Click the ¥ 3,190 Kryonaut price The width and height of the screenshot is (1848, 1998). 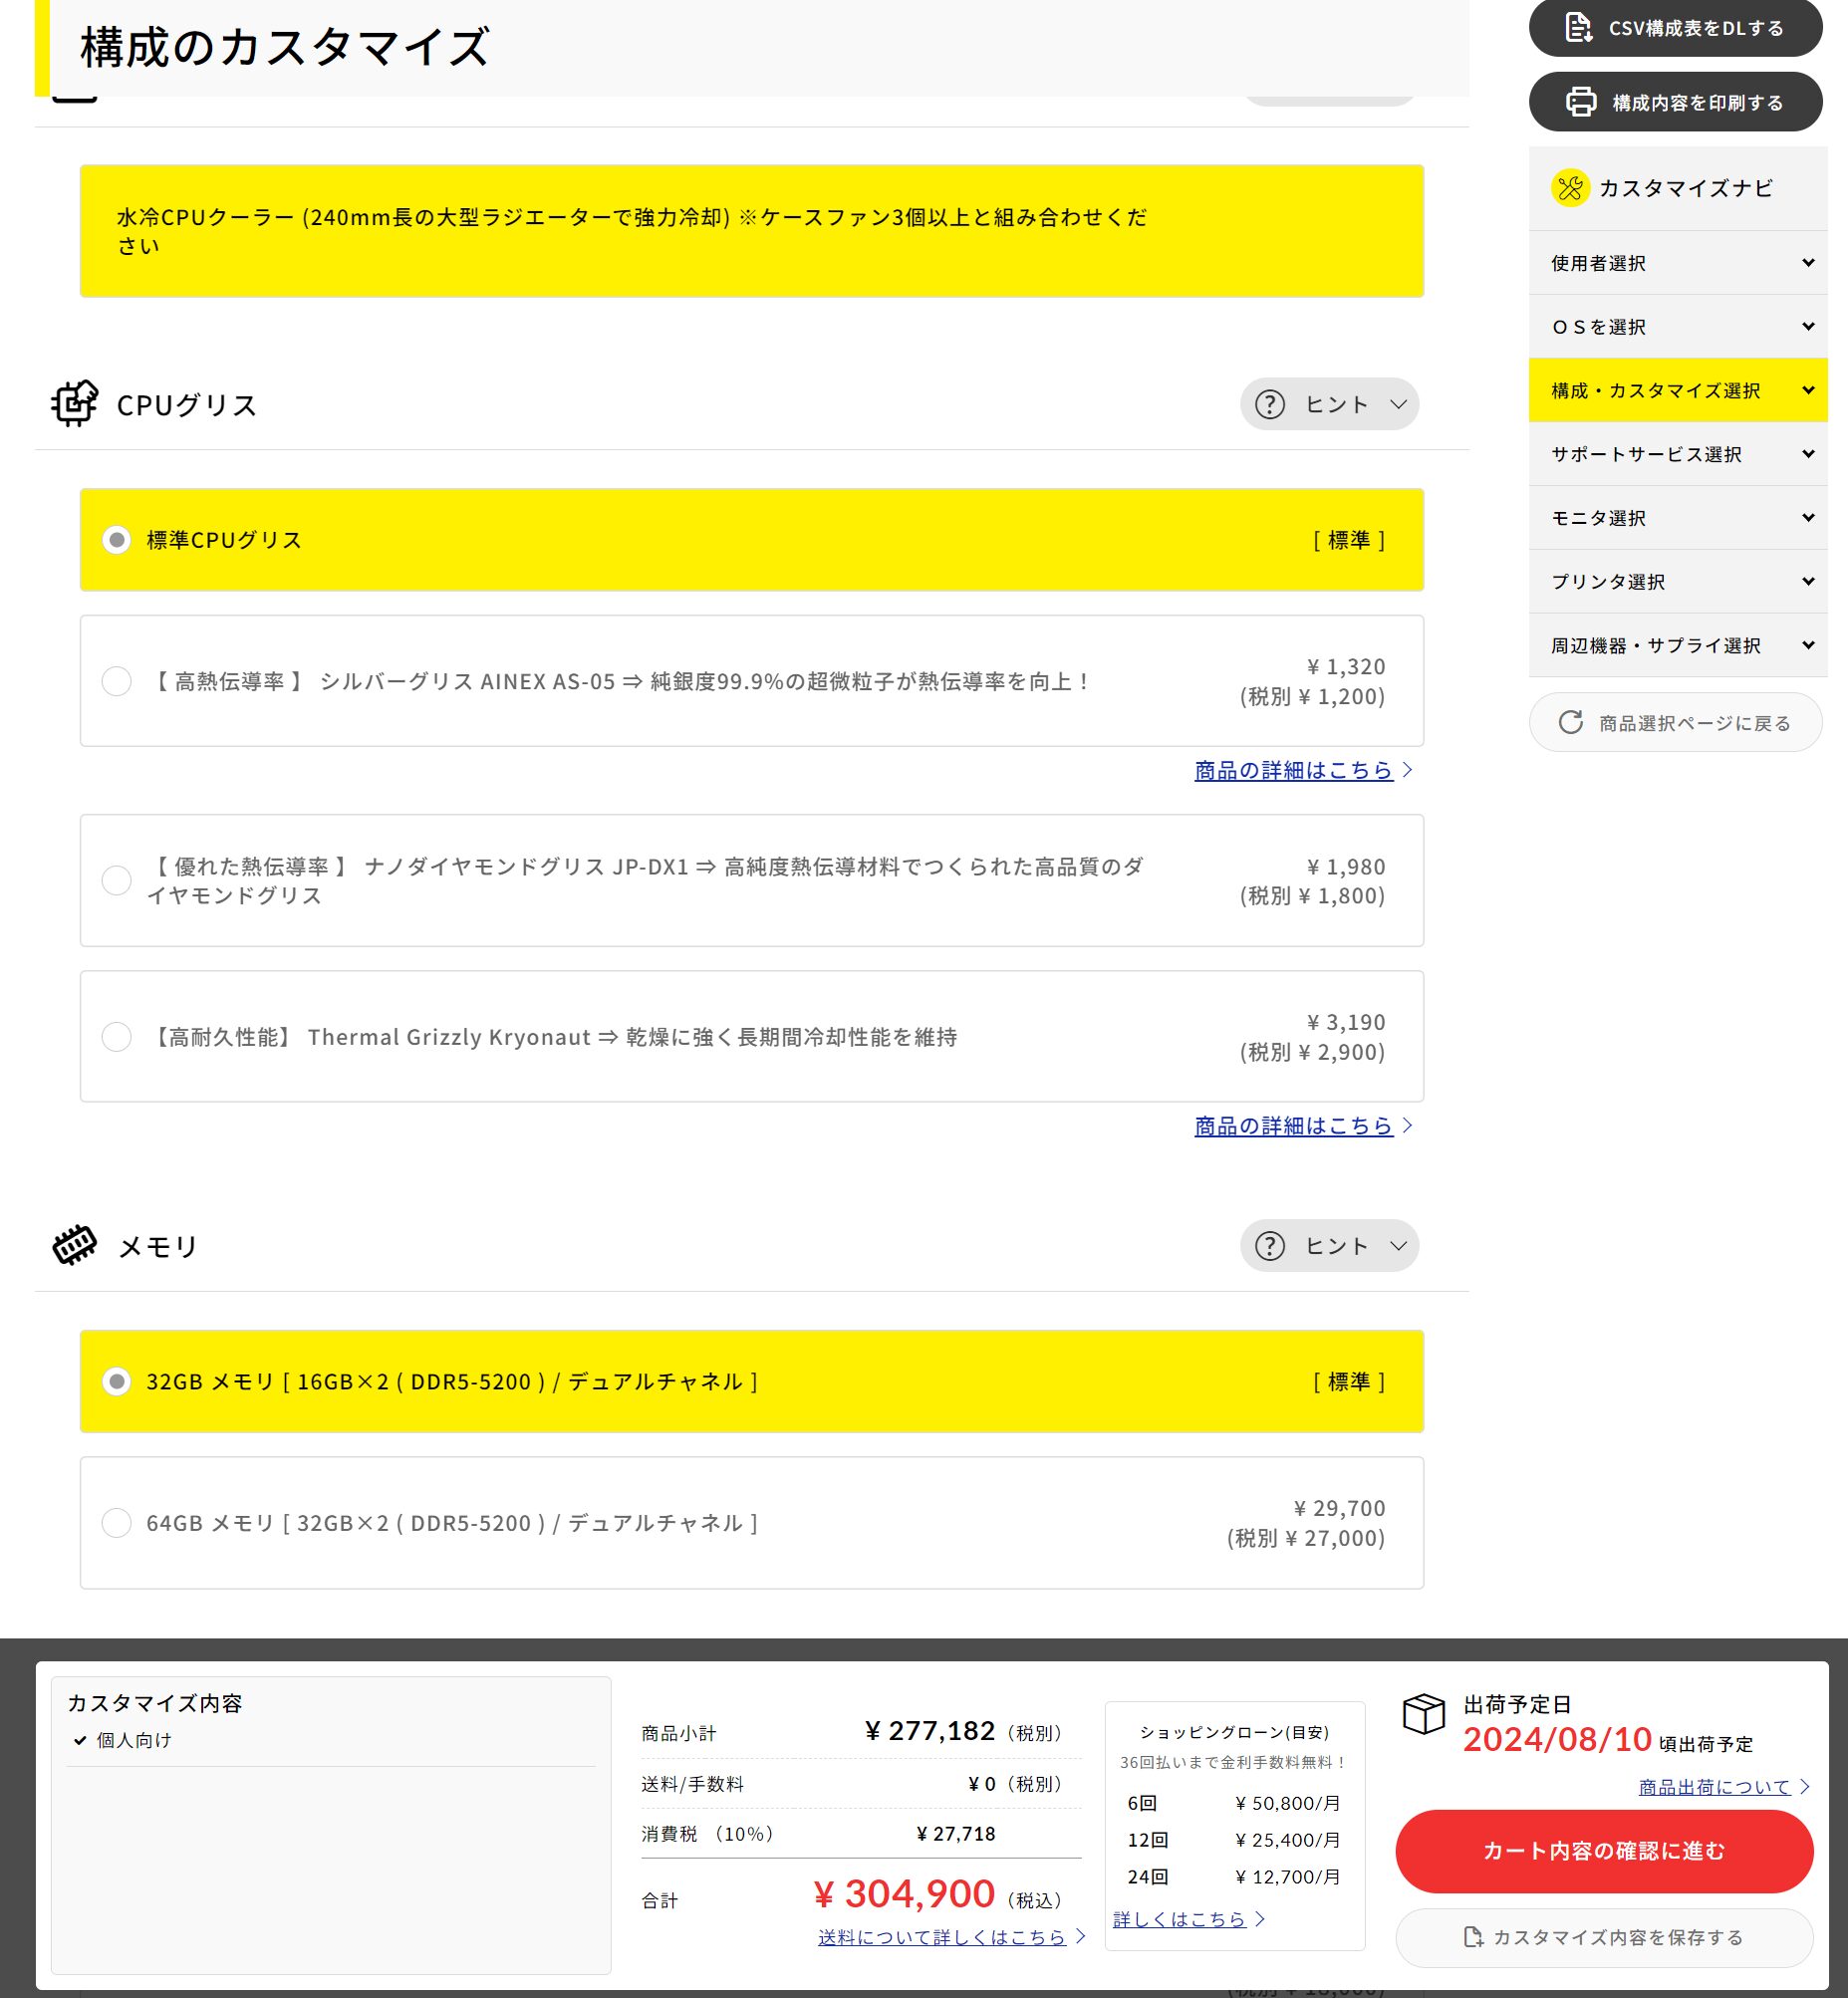(1346, 1022)
